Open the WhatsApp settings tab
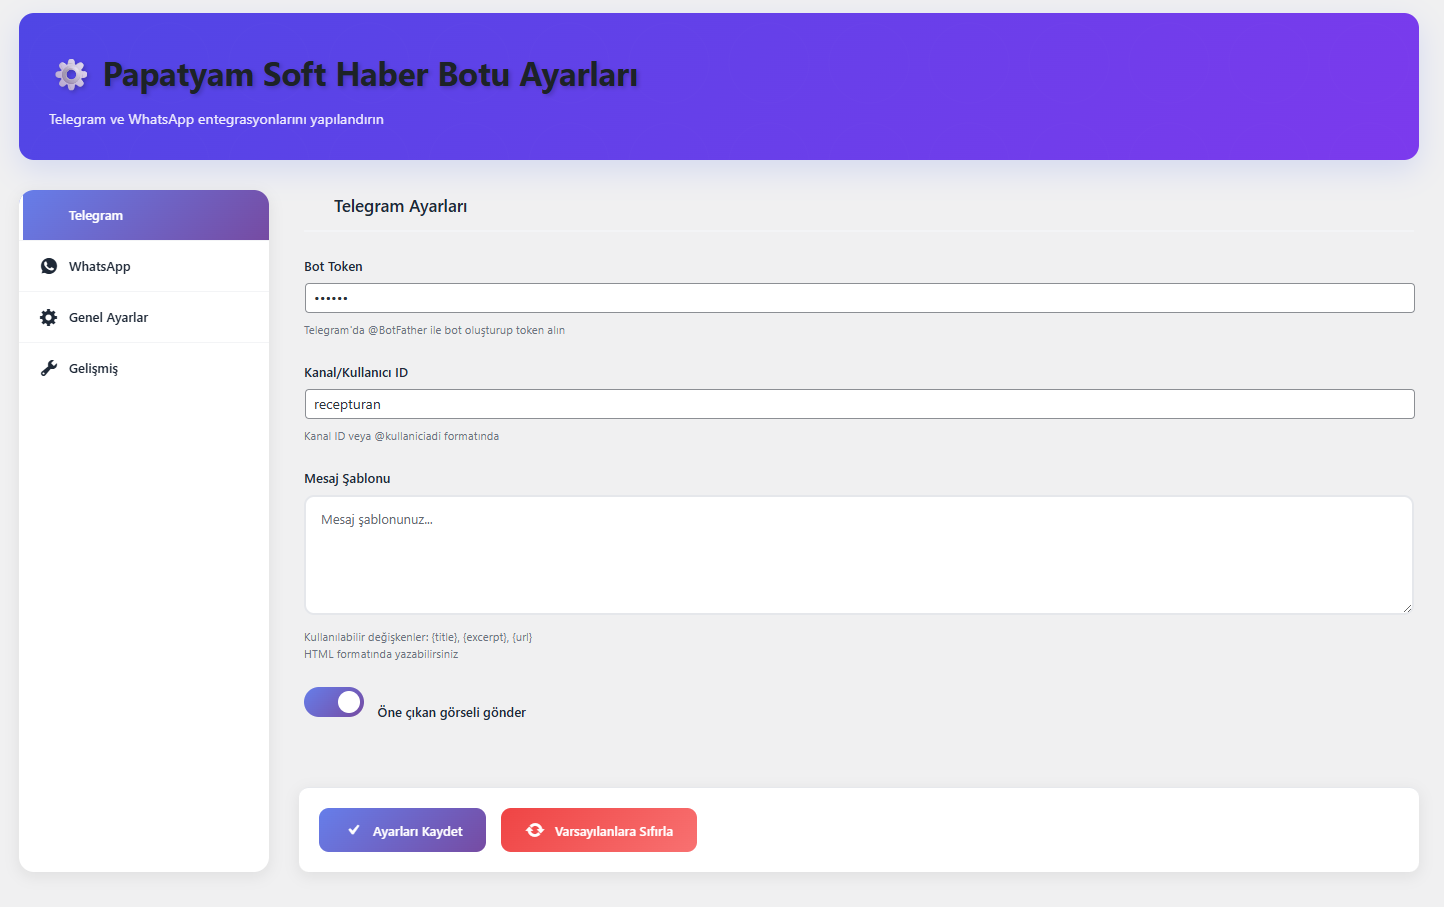Image resolution: width=1444 pixels, height=907 pixels. pyautogui.click(x=144, y=266)
